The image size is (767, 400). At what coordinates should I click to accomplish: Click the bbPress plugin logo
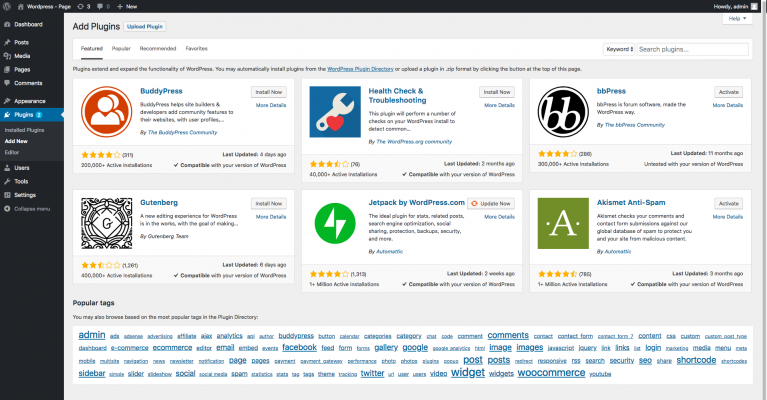click(x=563, y=112)
